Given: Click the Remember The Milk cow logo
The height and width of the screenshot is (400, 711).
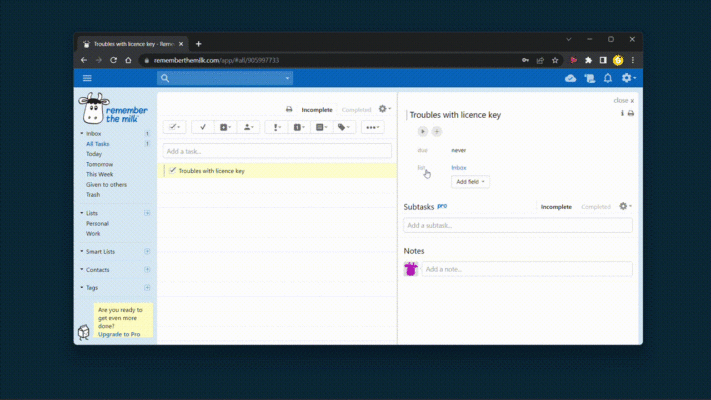Looking at the screenshot, I should (x=112, y=109).
